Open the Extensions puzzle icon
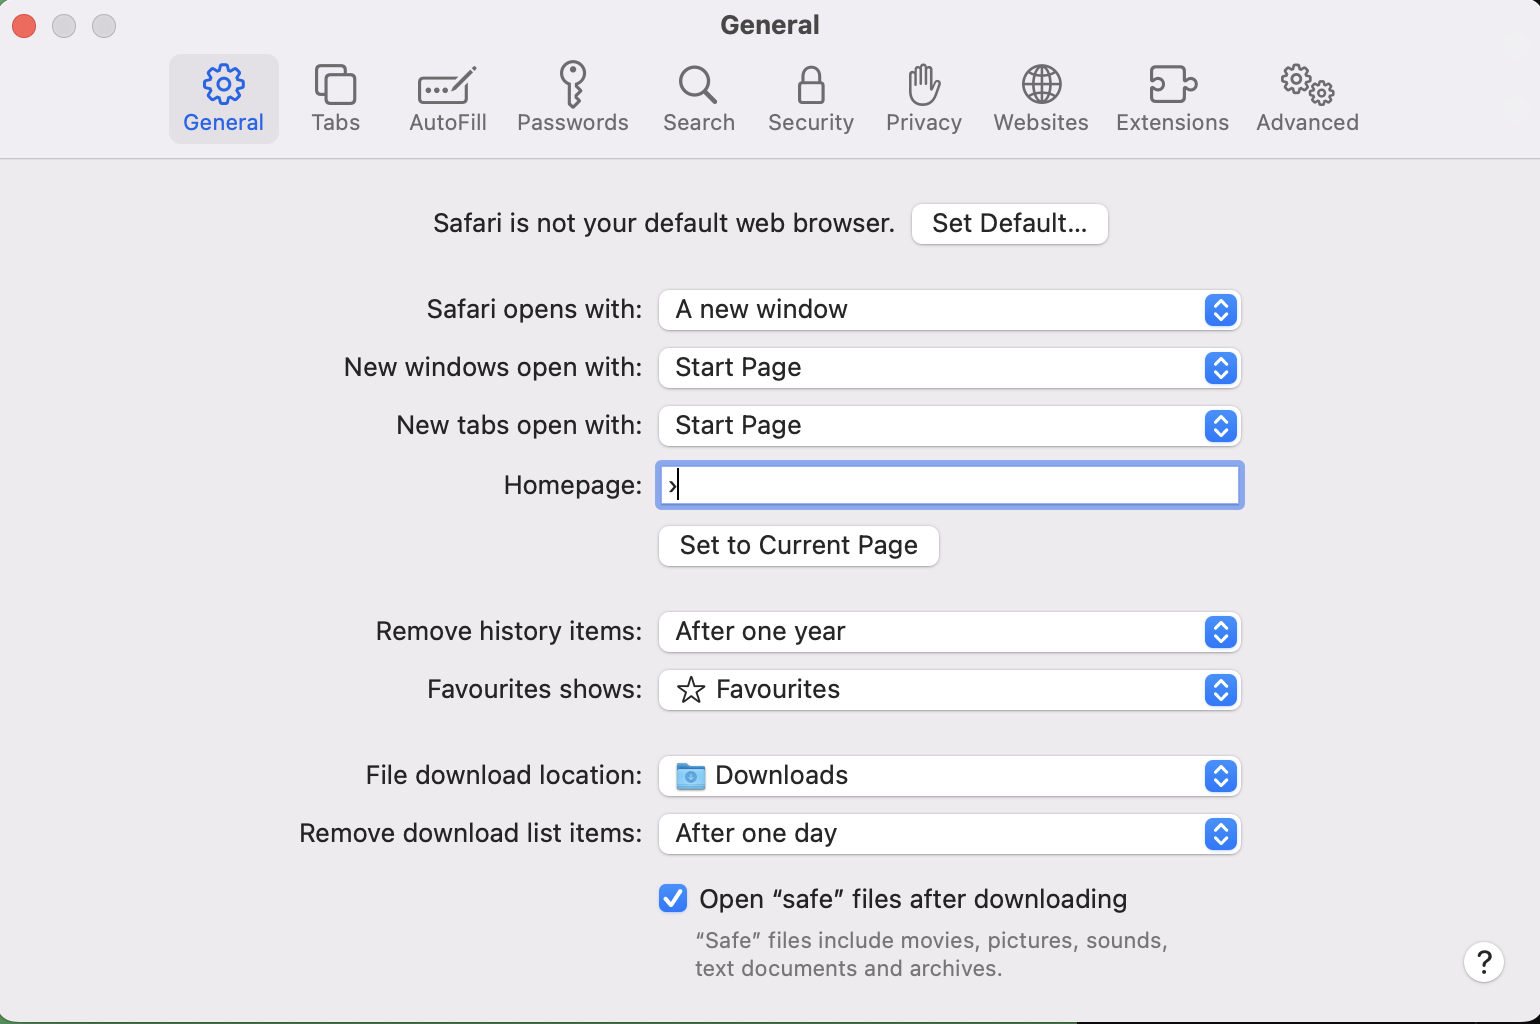The image size is (1540, 1024). point(1172,85)
